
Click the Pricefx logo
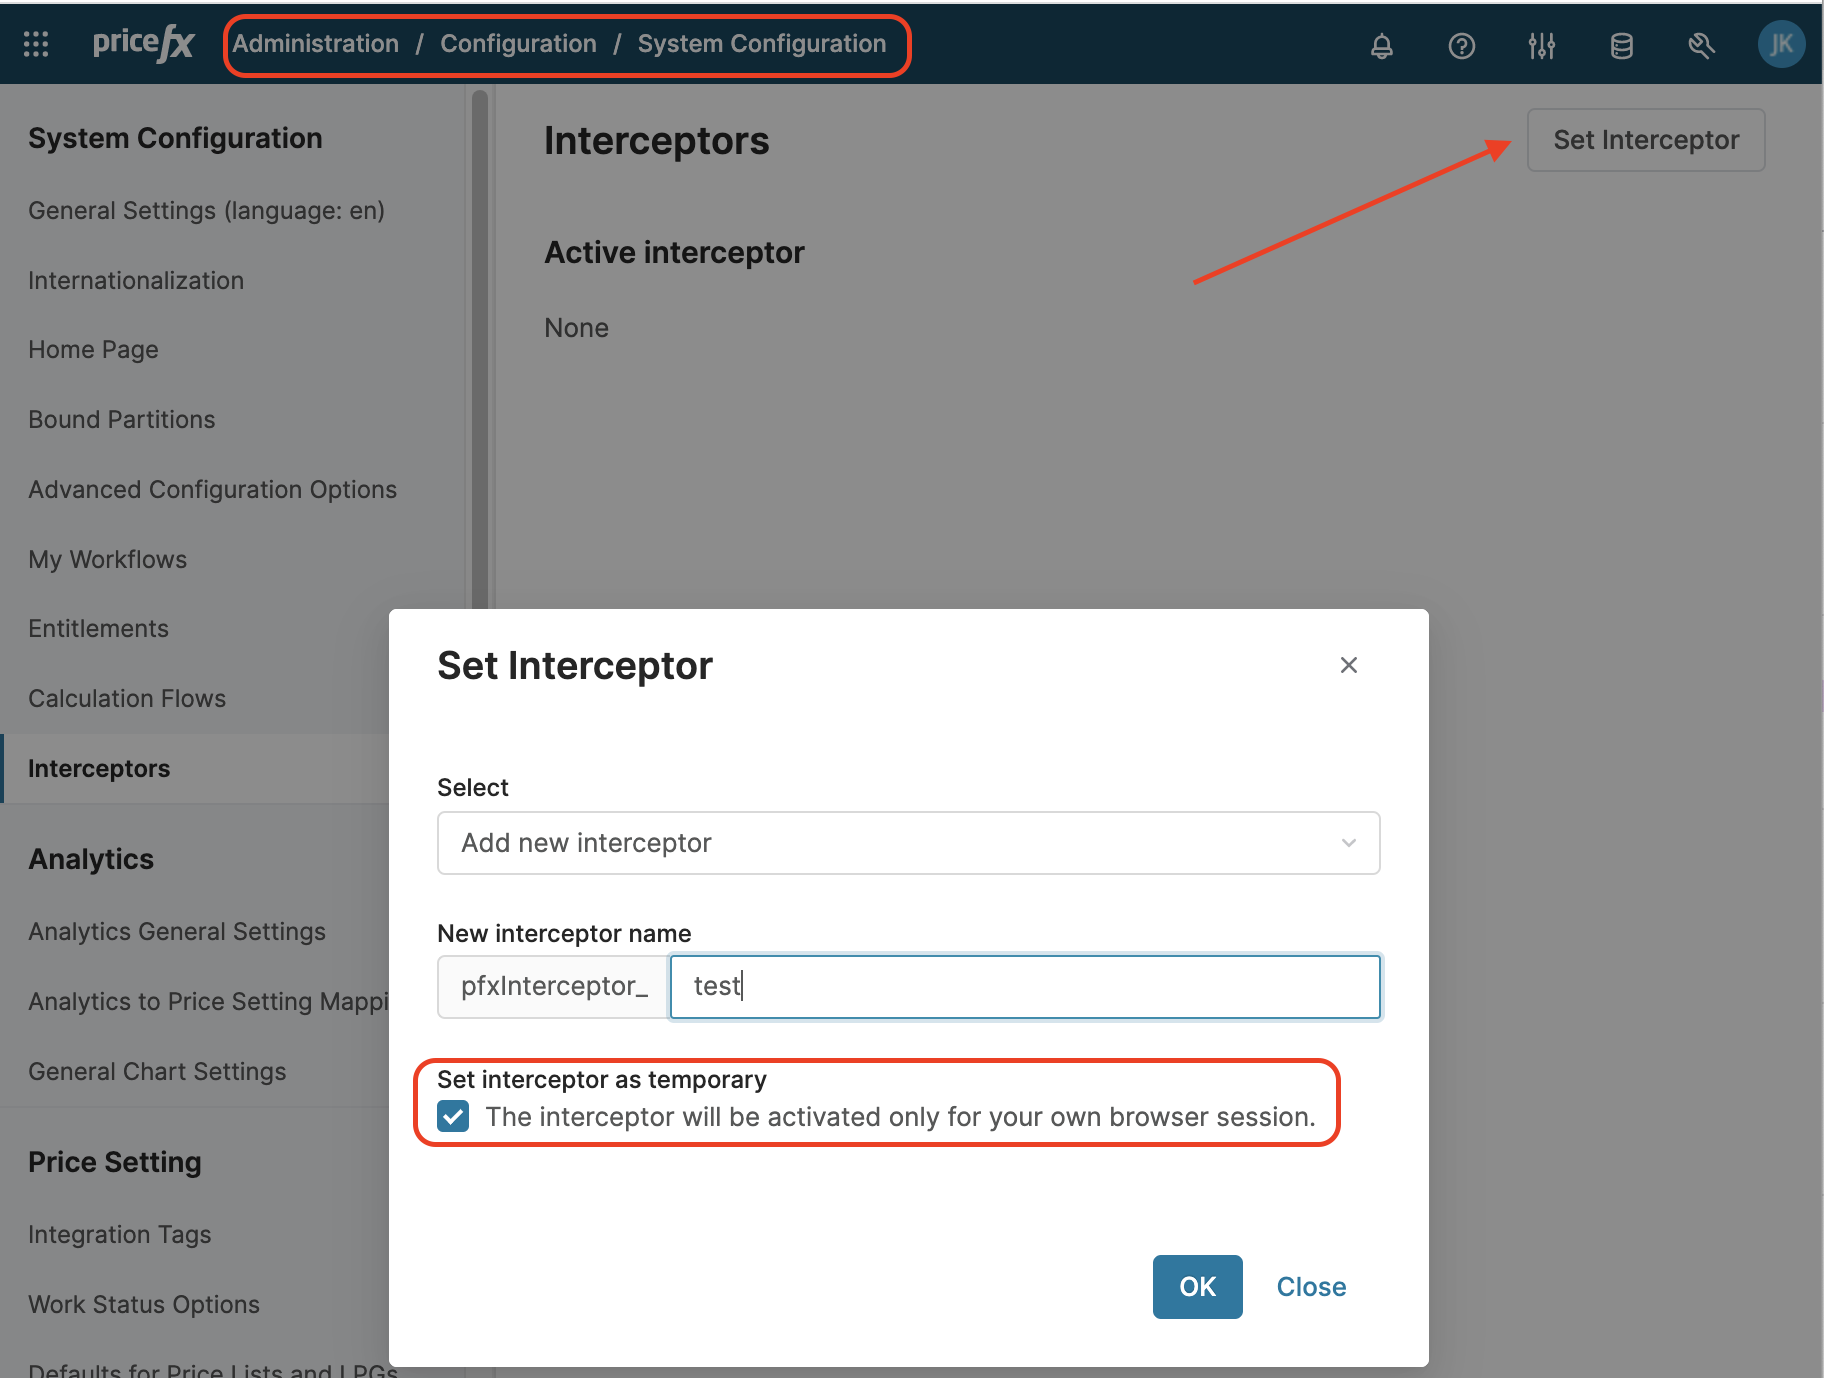[x=143, y=44]
